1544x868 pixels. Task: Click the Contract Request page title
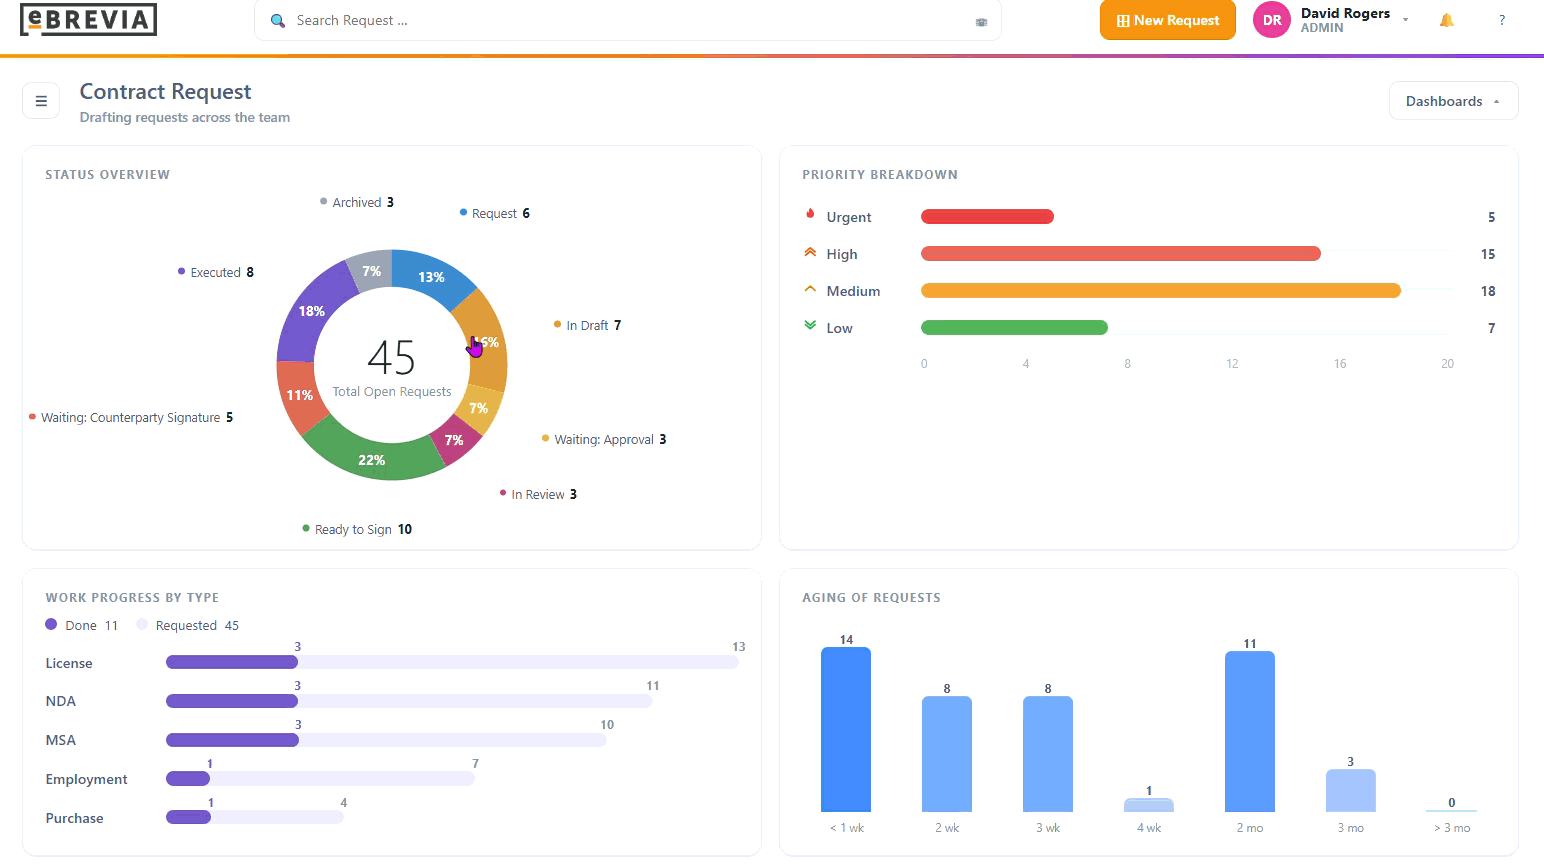(166, 92)
